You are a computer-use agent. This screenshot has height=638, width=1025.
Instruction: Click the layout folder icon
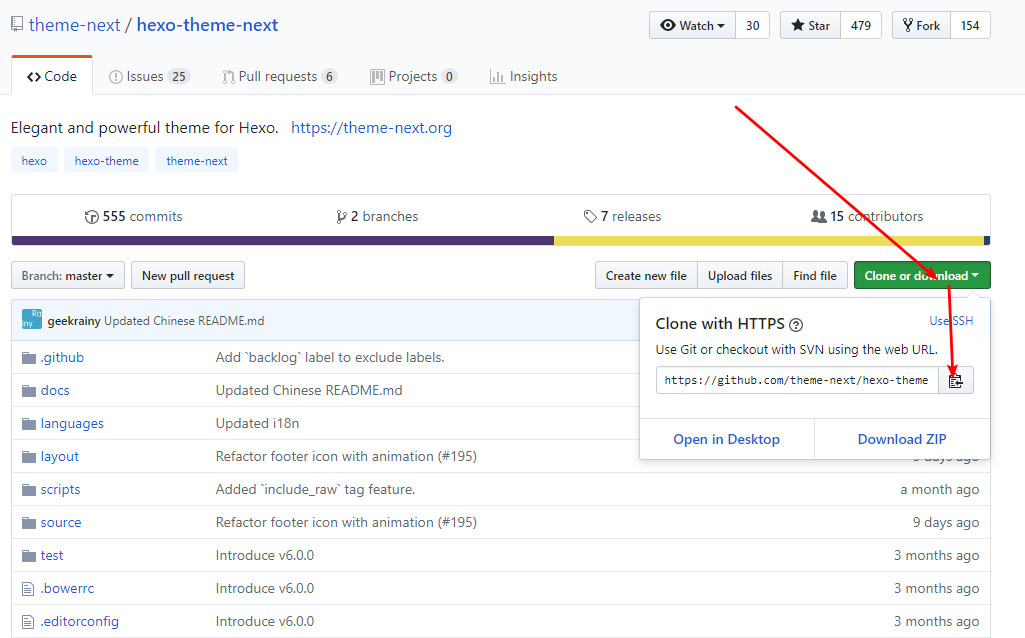pos(29,457)
